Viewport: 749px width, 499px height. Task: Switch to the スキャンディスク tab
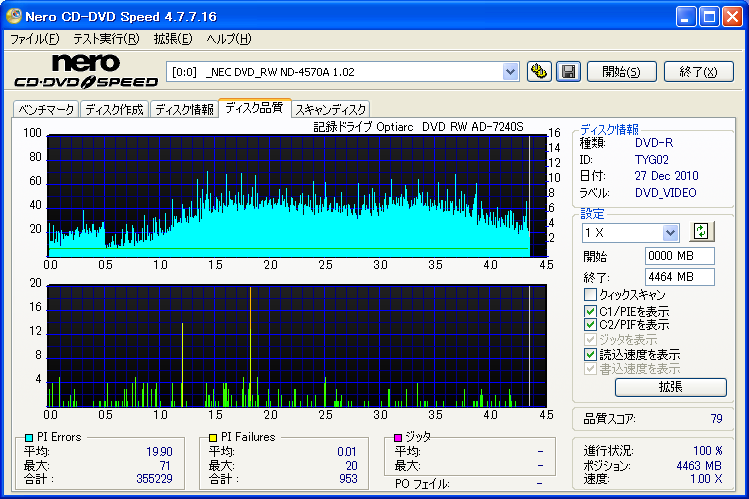click(x=331, y=109)
